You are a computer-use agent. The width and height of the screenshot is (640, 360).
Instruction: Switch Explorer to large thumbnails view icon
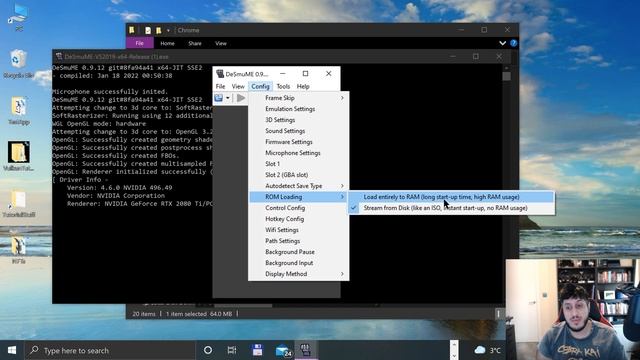498,314
